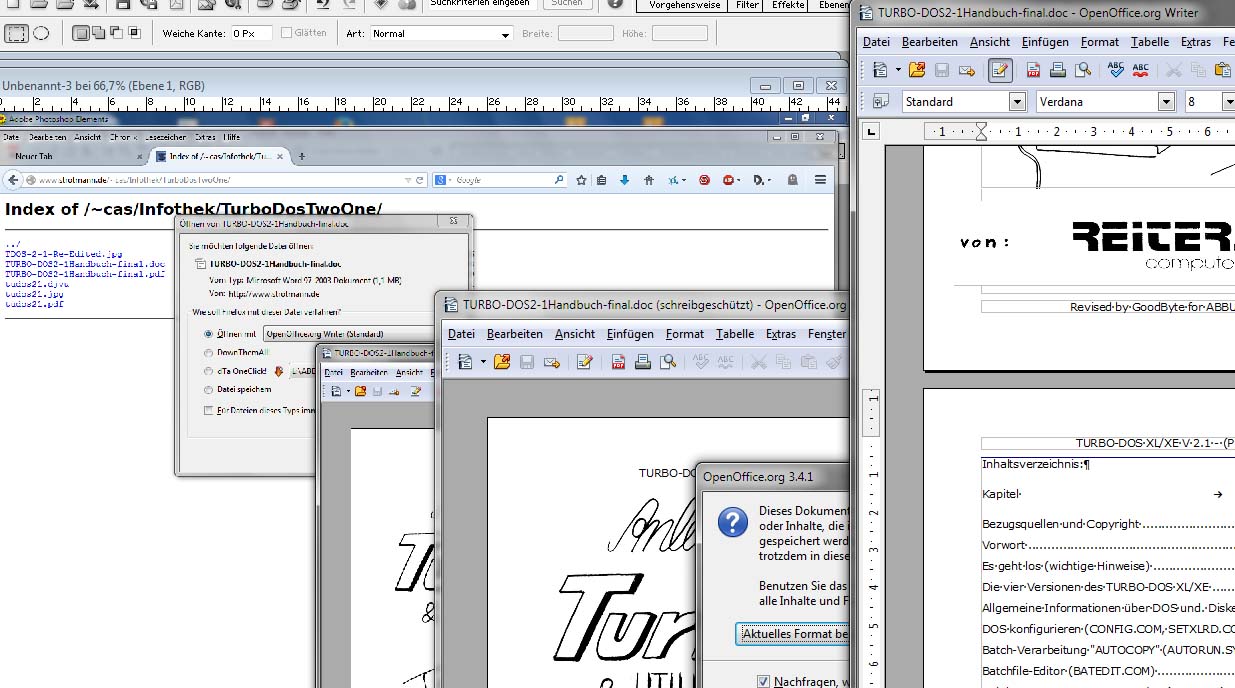Click Export as PDF icon in read-only Writer window
Image resolution: width=1235 pixels, height=688 pixels.
coord(618,362)
